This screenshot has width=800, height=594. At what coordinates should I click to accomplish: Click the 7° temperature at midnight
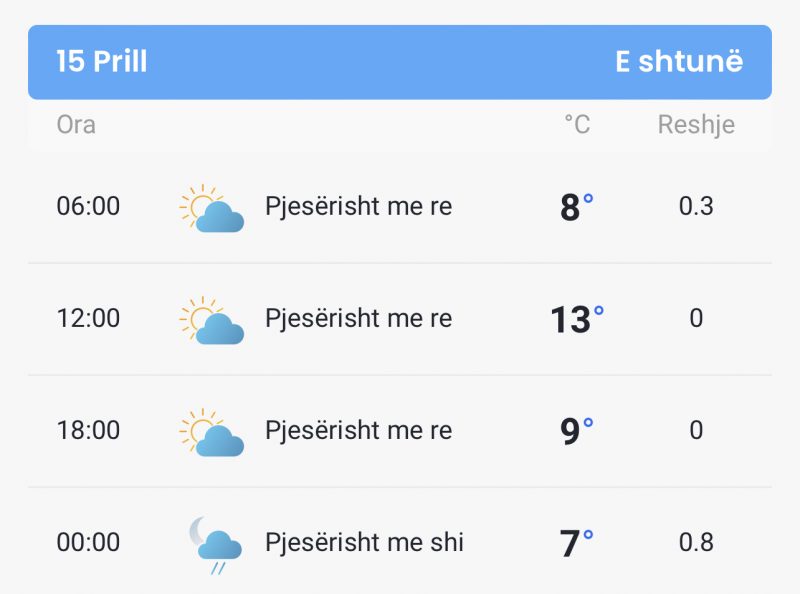pyautogui.click(x=577, y=544)
